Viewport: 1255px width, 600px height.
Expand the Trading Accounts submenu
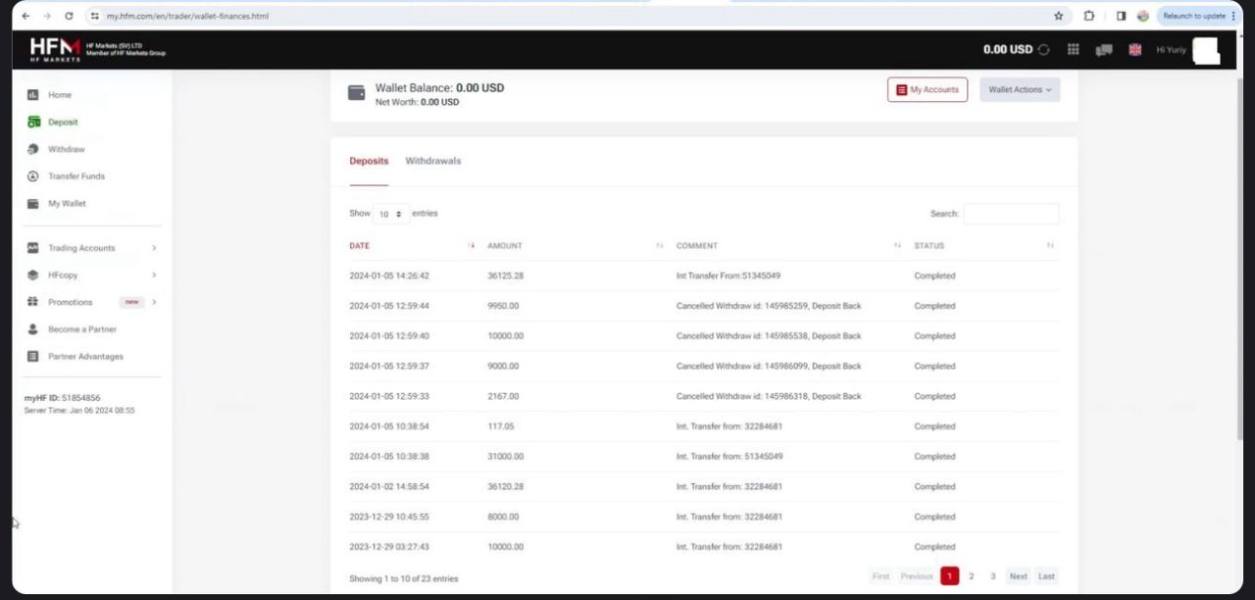pos(154,248)
